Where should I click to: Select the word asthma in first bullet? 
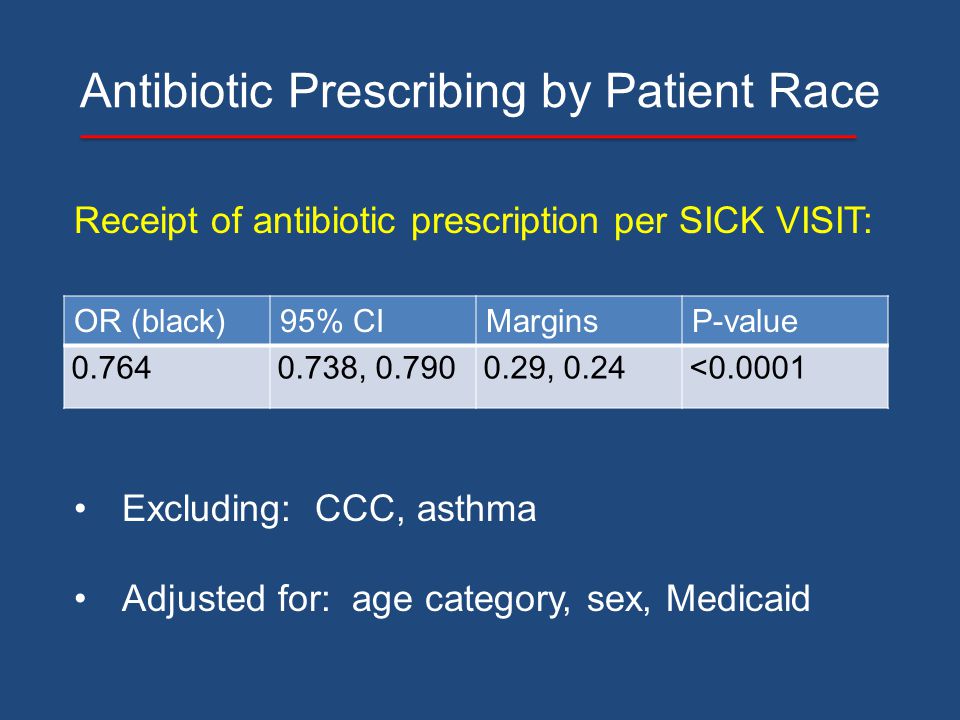pyautogui.click(x=476, y=509)
